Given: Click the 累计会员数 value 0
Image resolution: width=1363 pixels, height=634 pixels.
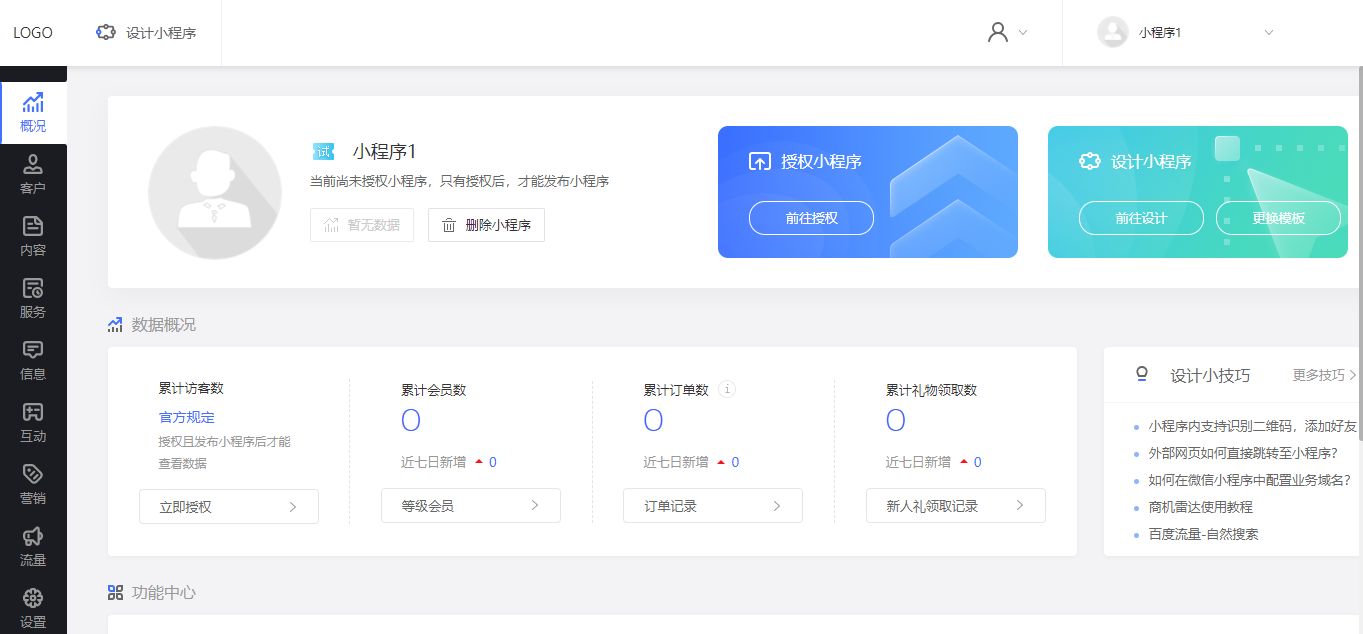Looking at the screenshot, I should [411, 421].
